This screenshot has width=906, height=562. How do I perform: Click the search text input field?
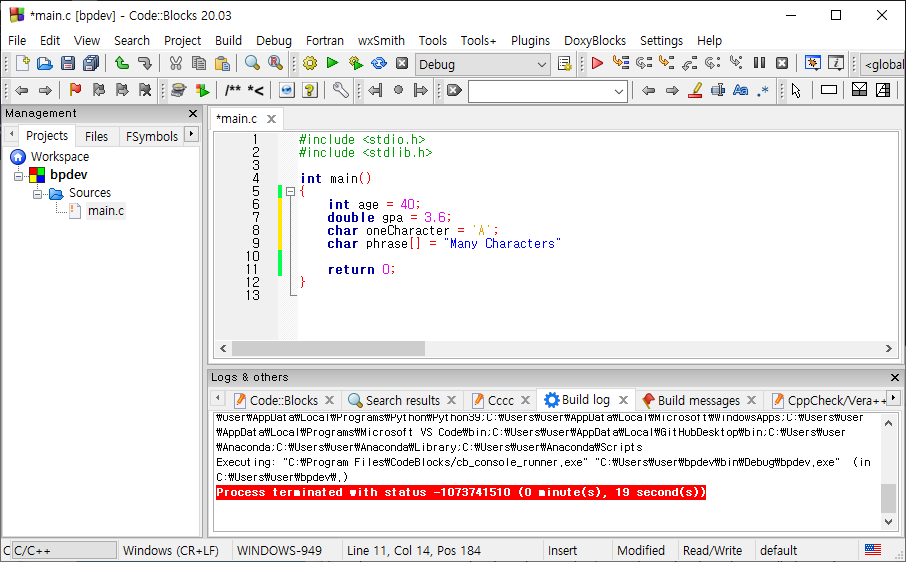[540, 91]
